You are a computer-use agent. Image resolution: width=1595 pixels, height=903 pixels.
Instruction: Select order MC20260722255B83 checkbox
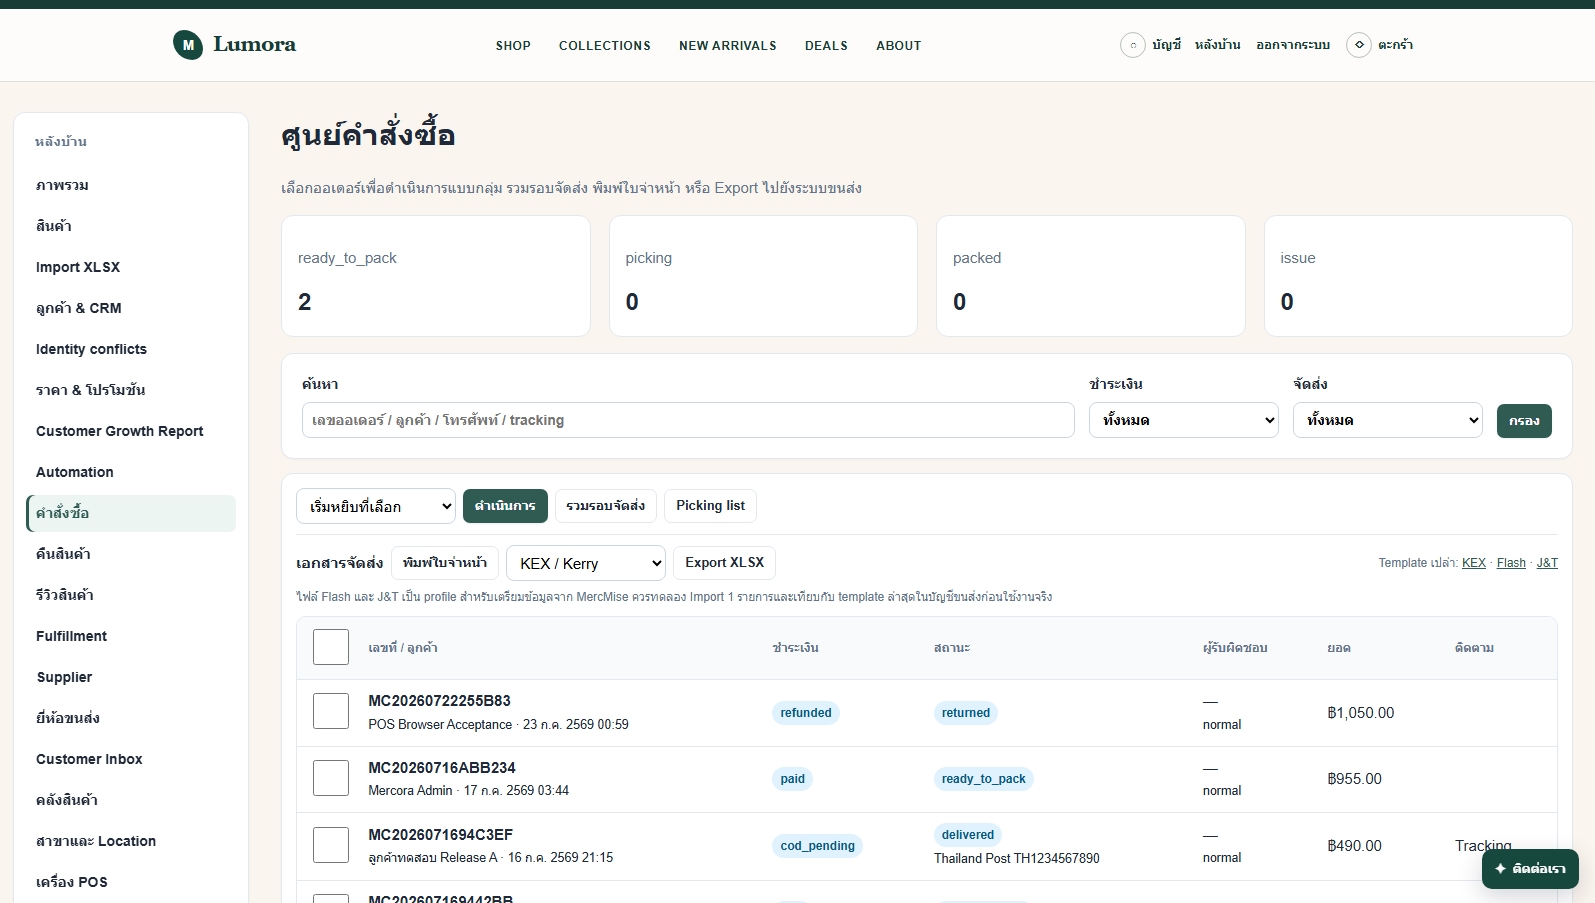click(331, 711)
